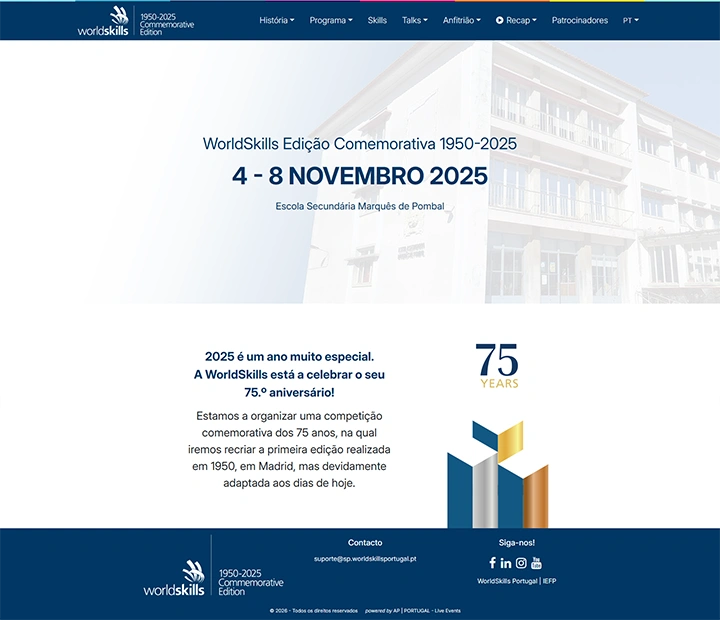This screenshot has width=720, height=620.
Task: Open the YouTube channel icon
Action: pos(536,563)
